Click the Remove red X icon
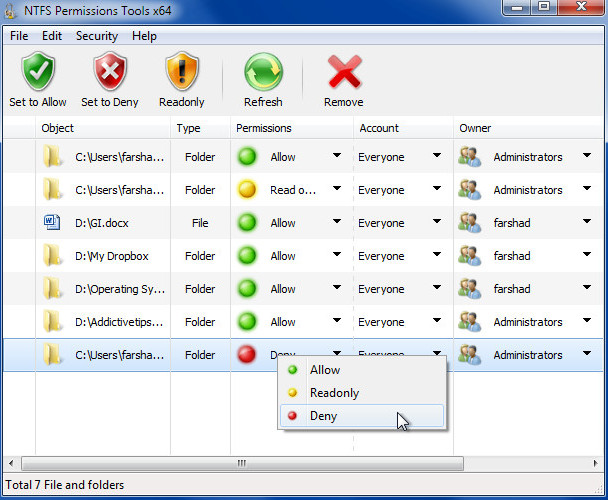Screen dimensions: 608x500 (x=344, y=72)
